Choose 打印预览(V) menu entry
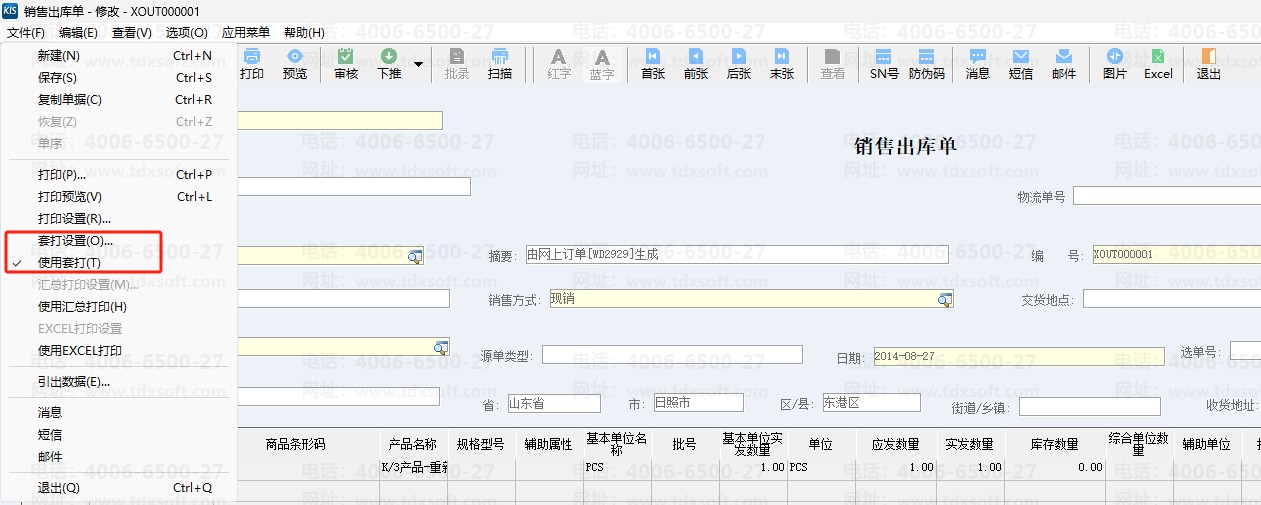 point(119,197)
